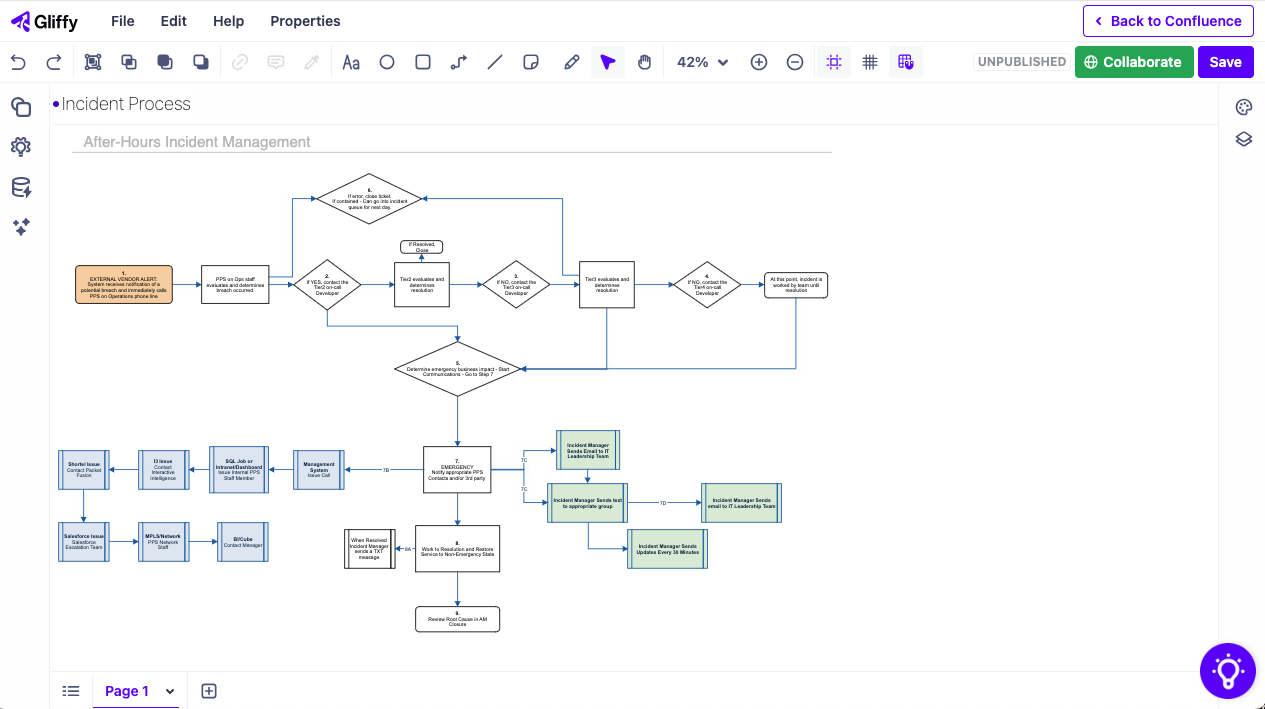1265x709 pixels.
Task: Select the orange External Vendor Alert box
Action: (124, 284)
